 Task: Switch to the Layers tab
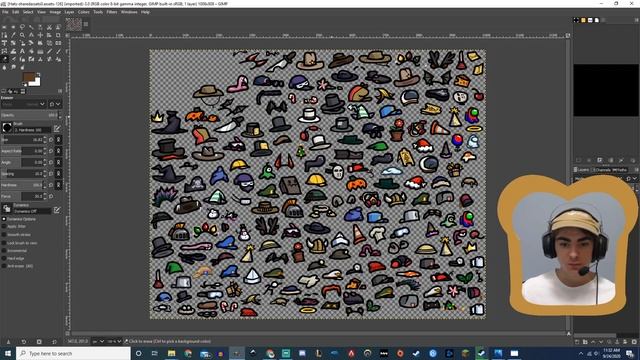[x=582, y=170]
